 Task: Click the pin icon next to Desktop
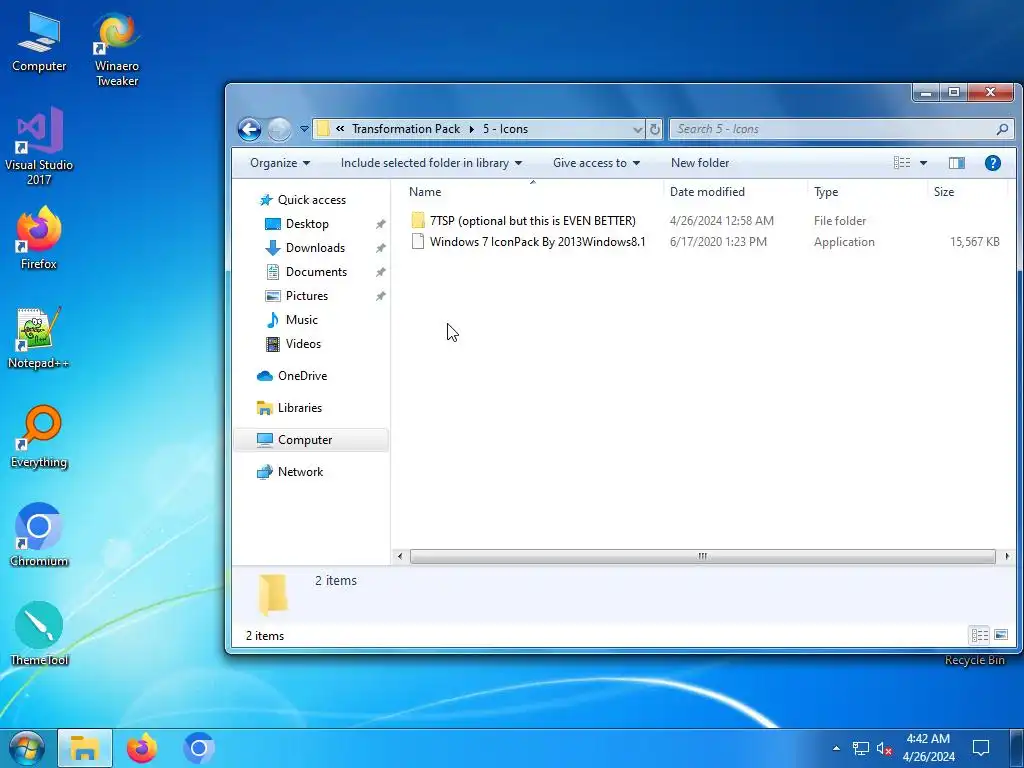coord(380,224)
